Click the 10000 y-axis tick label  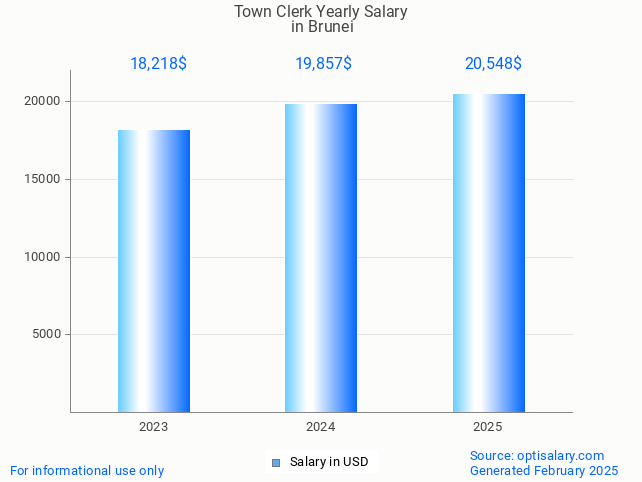click(x=44, y=257)
